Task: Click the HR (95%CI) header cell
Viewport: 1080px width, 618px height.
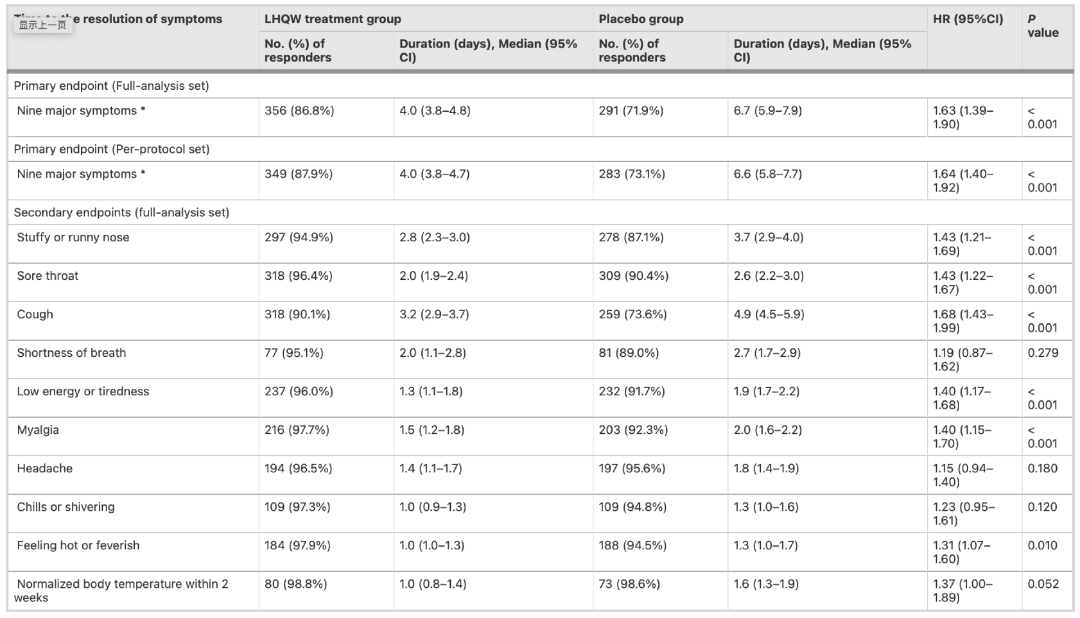Action: (968, 19)
